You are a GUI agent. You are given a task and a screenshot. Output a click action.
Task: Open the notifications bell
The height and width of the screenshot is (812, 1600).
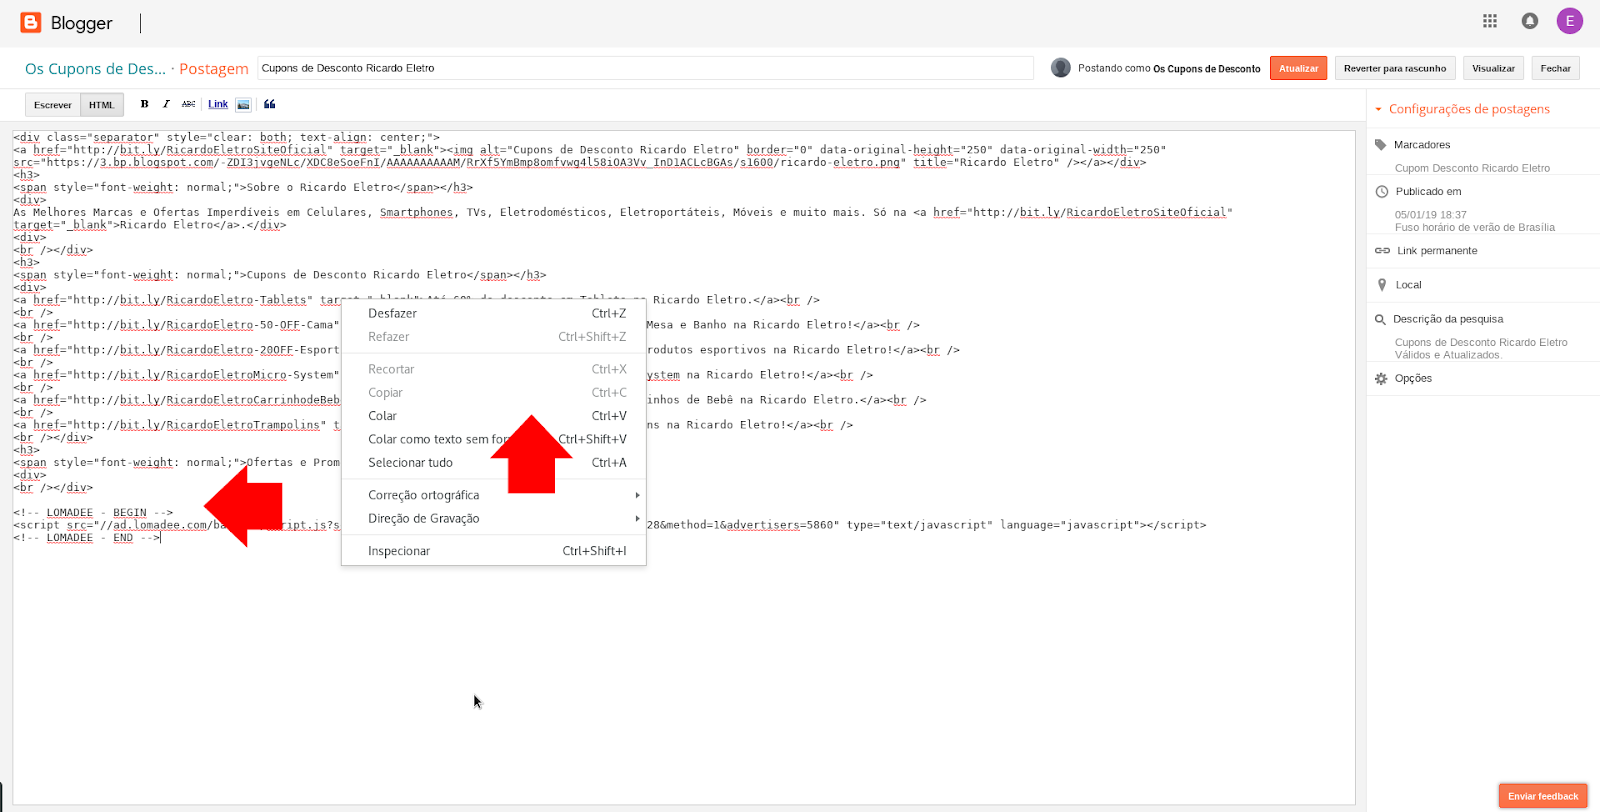coord(1530,21)
